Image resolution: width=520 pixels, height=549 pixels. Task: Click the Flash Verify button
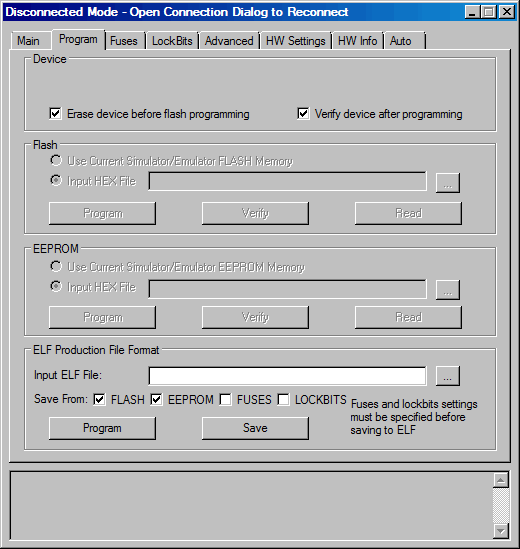255,213
